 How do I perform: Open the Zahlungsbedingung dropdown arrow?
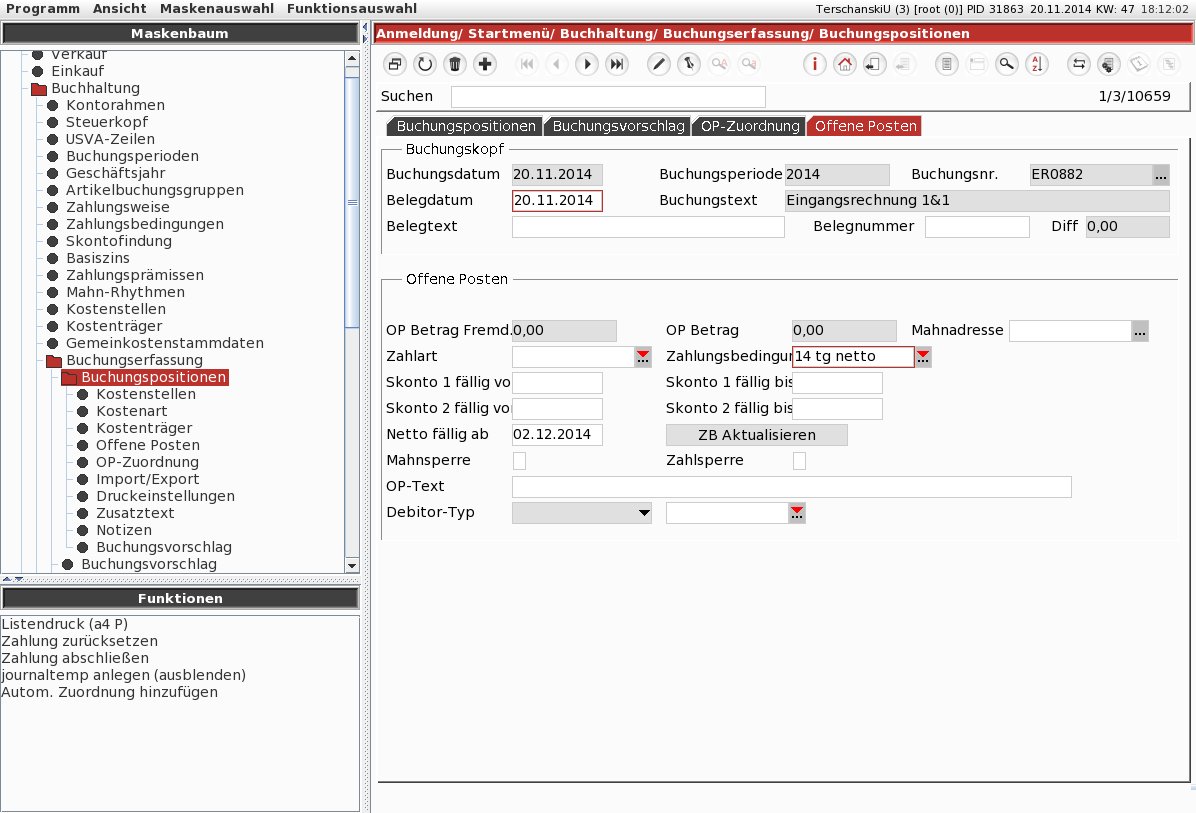[x=923, y=357]
